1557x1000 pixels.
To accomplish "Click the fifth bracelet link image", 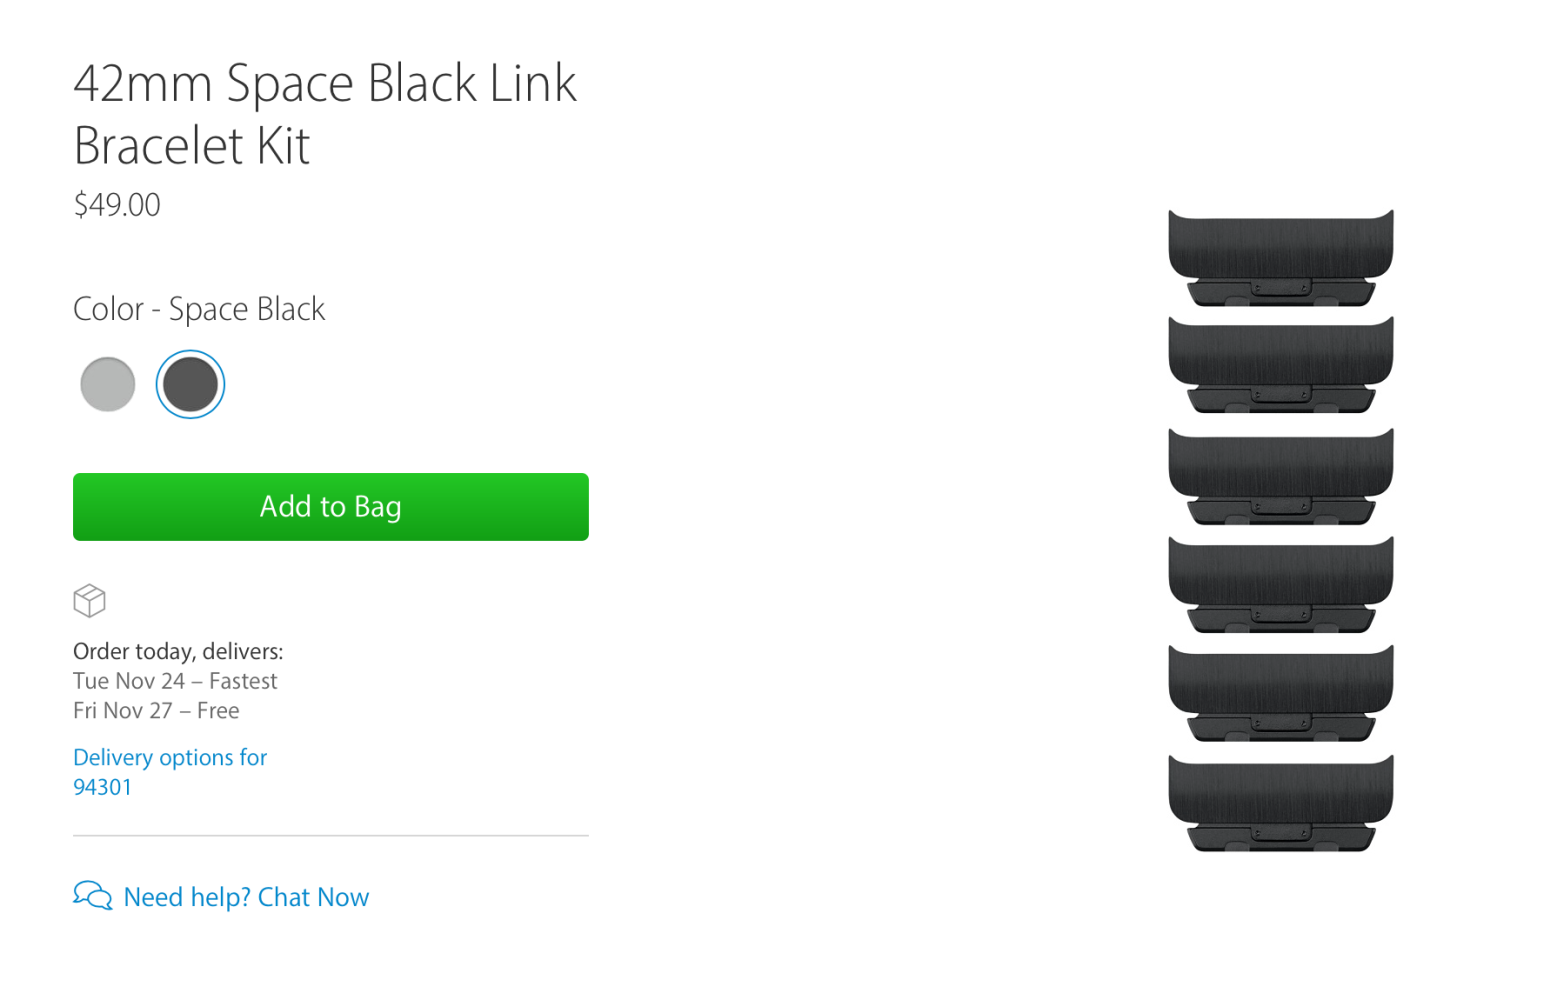I will [1281, 694].
